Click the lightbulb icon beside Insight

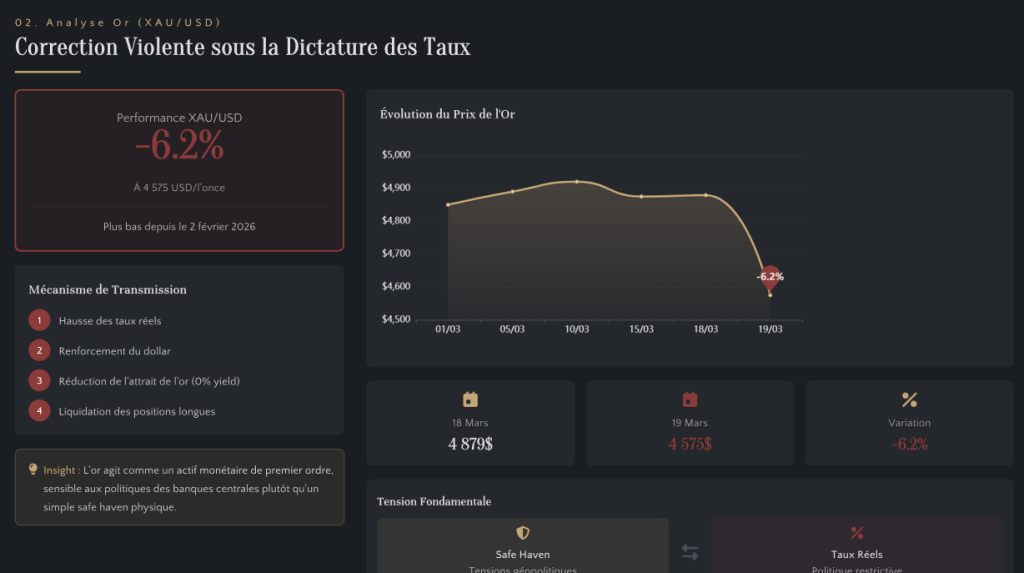click(33, 469)
